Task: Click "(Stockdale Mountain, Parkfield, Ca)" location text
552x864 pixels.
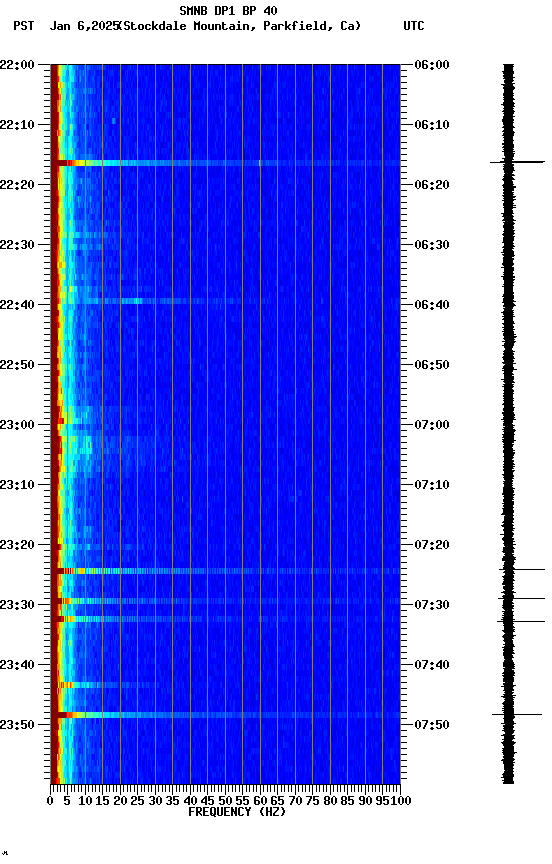Action: (240, 26)
